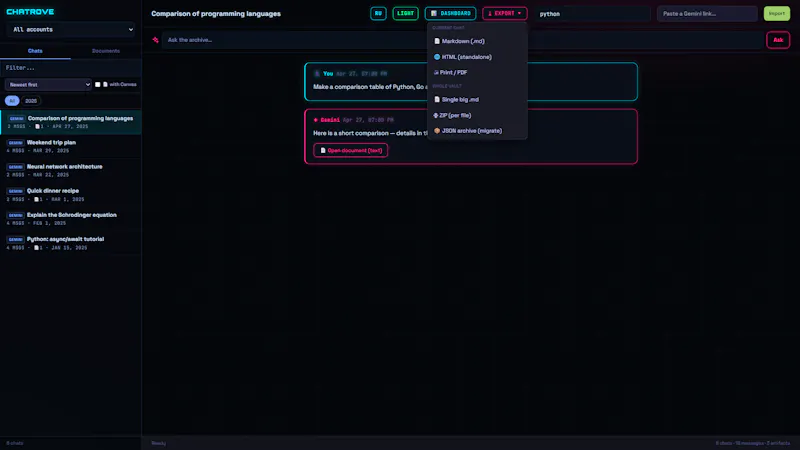Open the Neural network architecture chat

click(71, 170)
